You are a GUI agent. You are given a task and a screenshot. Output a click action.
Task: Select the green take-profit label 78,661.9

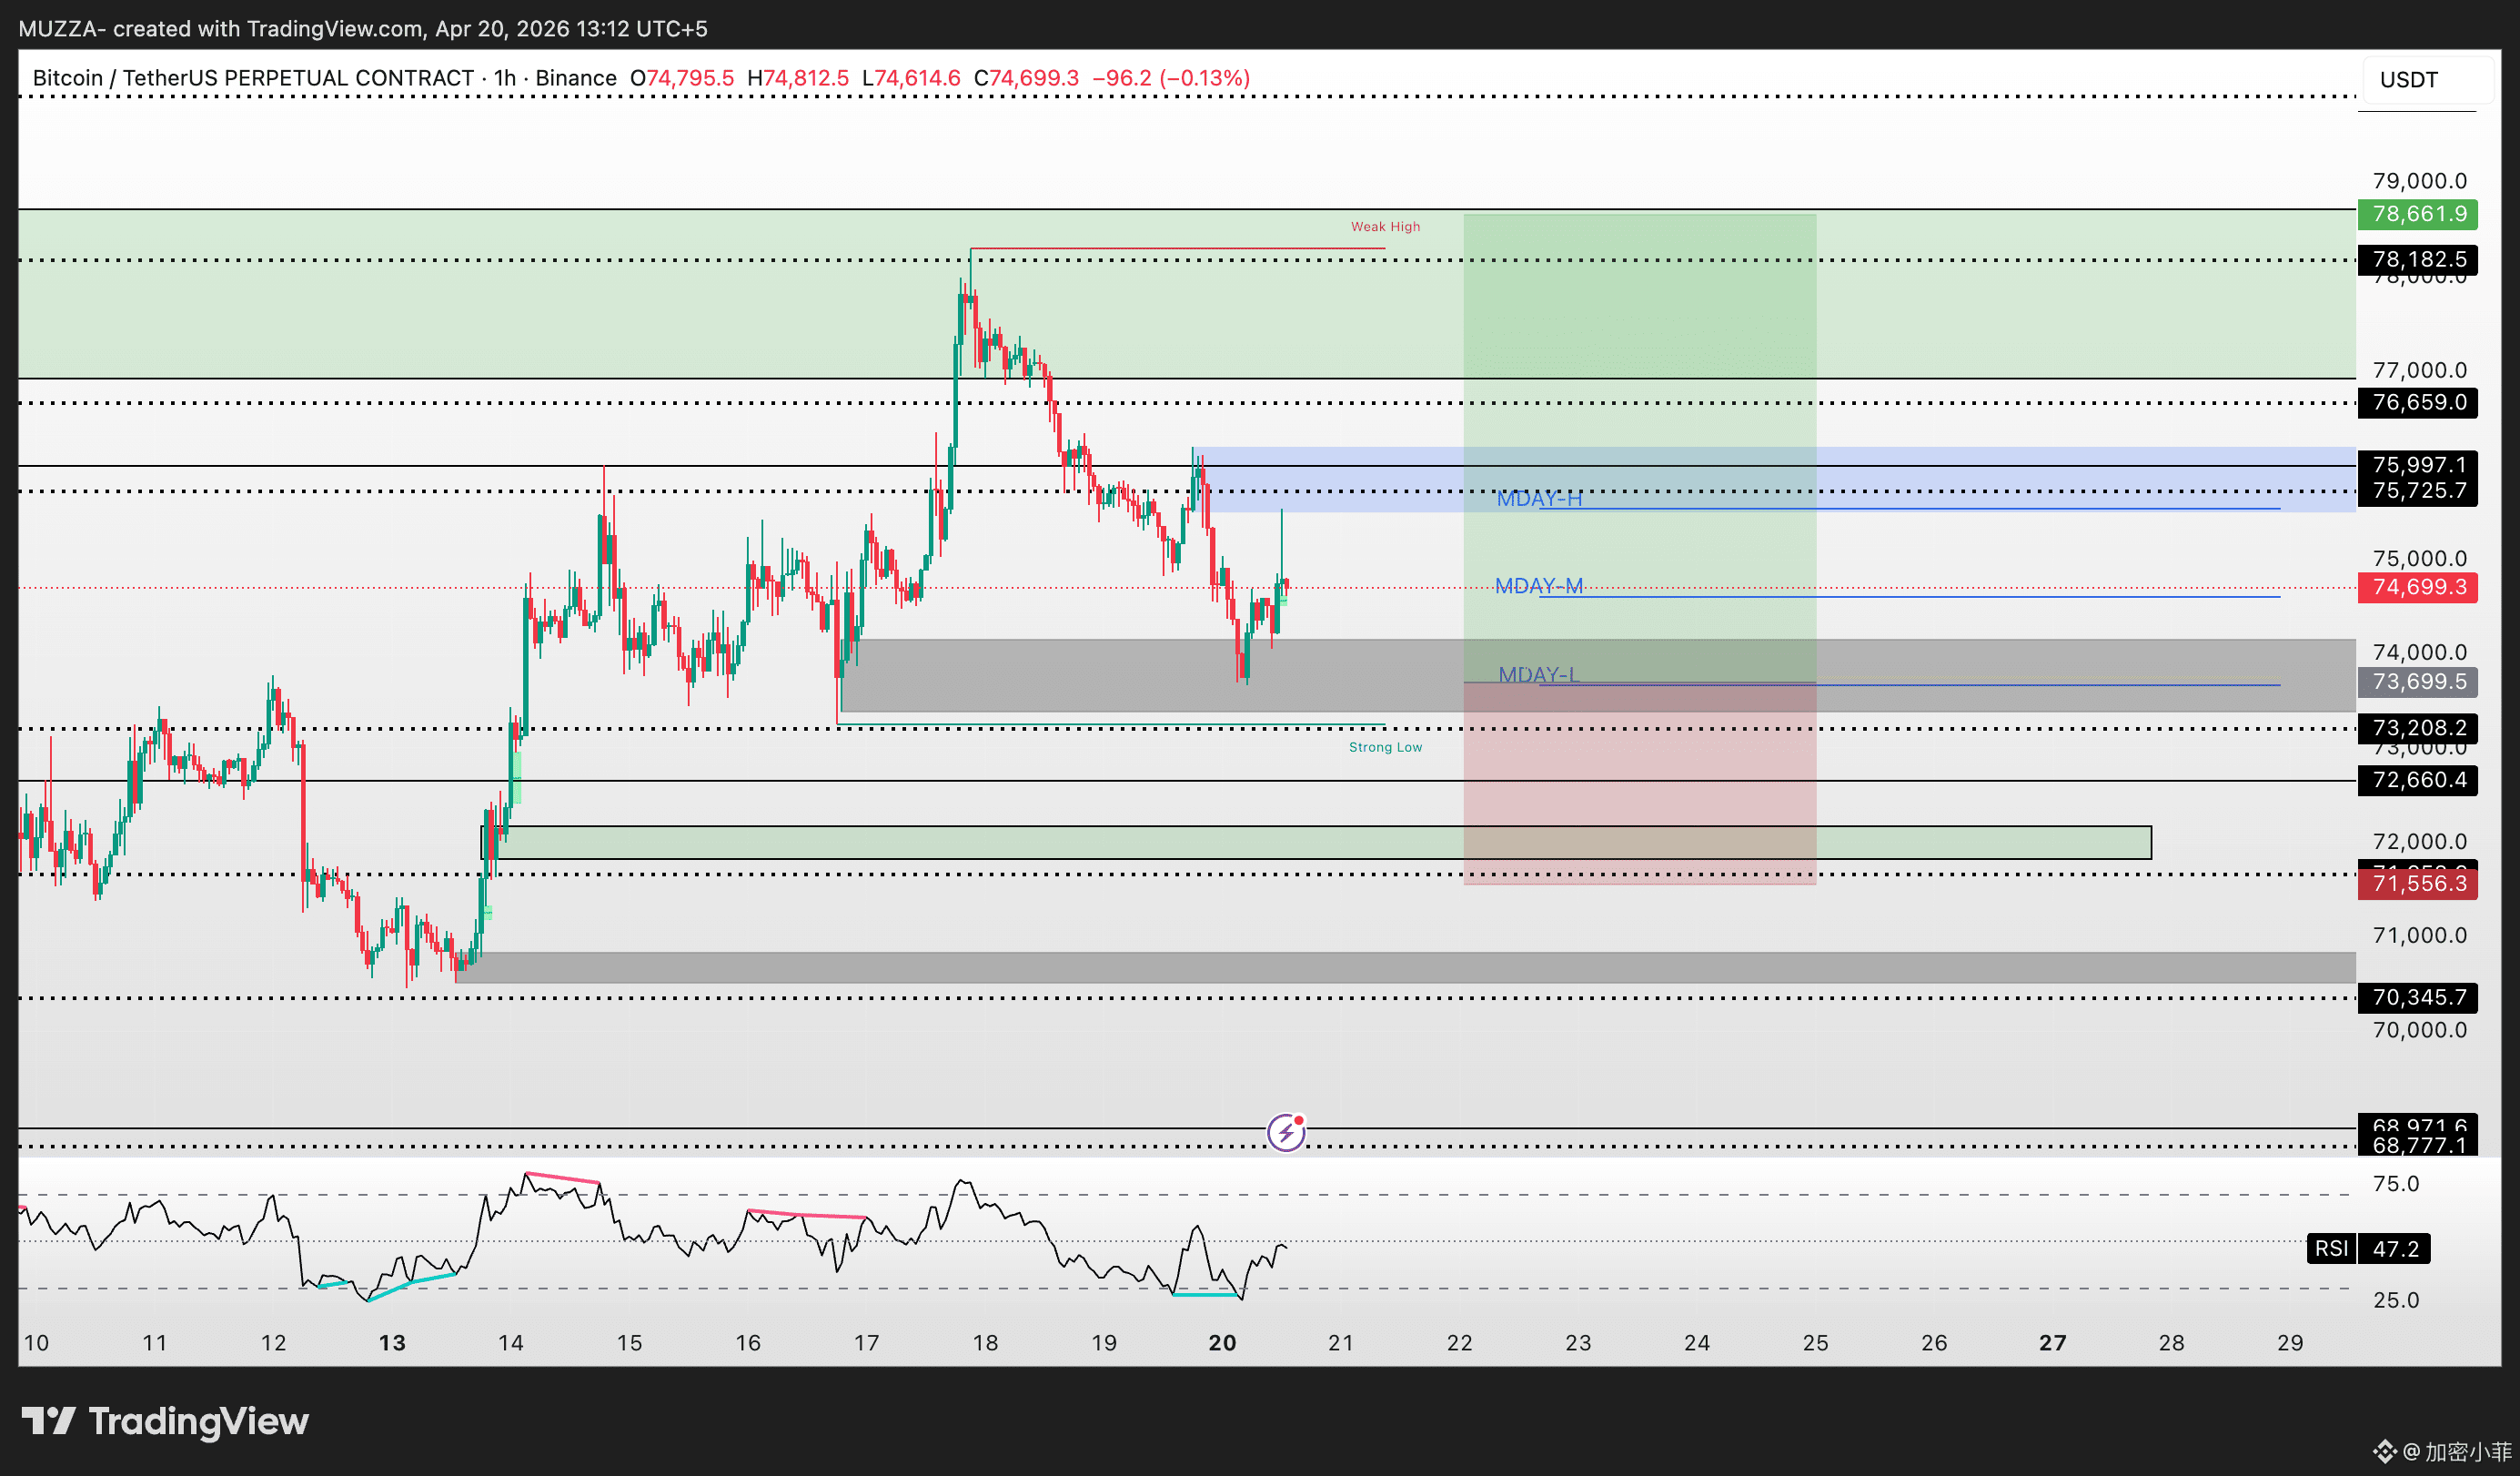click(2418, 214)
